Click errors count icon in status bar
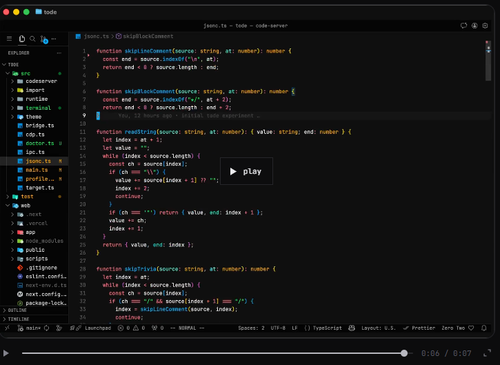This screenshot has height=365, width=500. pyautogui.click(x=121, y=328)
